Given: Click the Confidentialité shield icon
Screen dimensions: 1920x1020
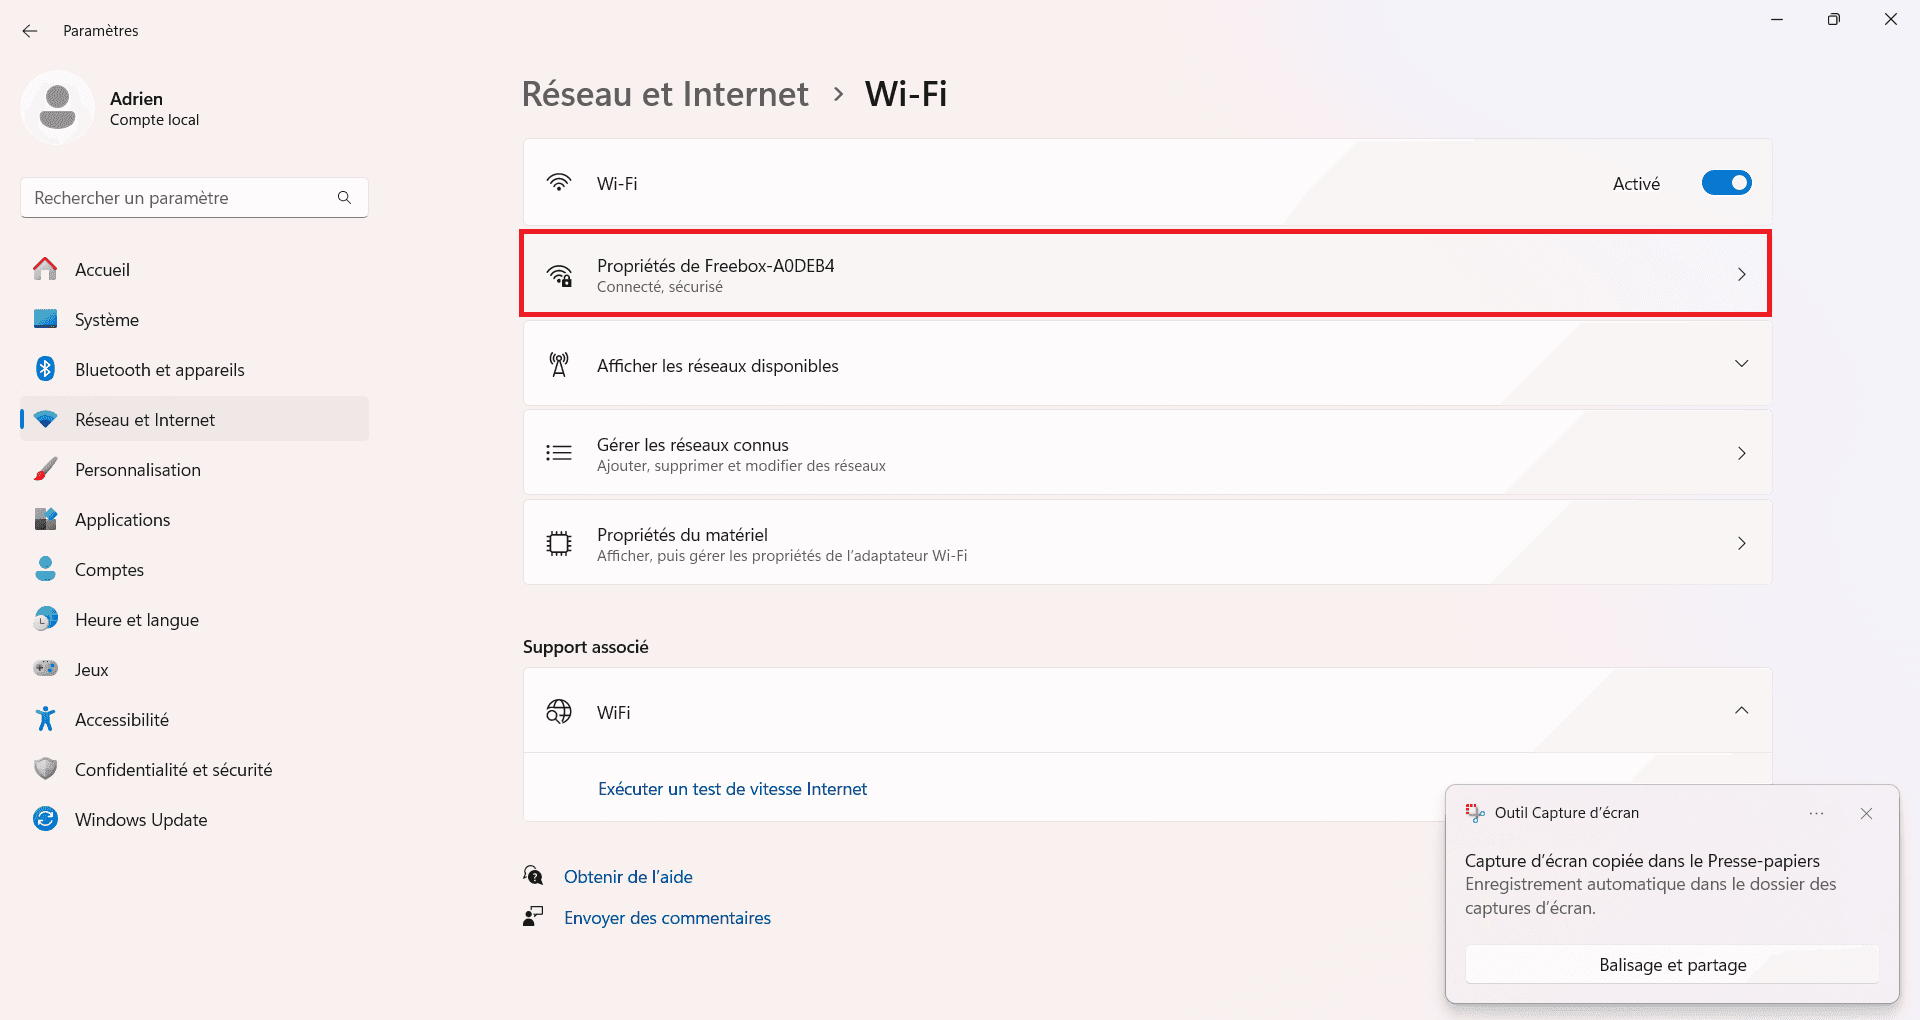Looking at the screenshot, I should pos(45,769).
